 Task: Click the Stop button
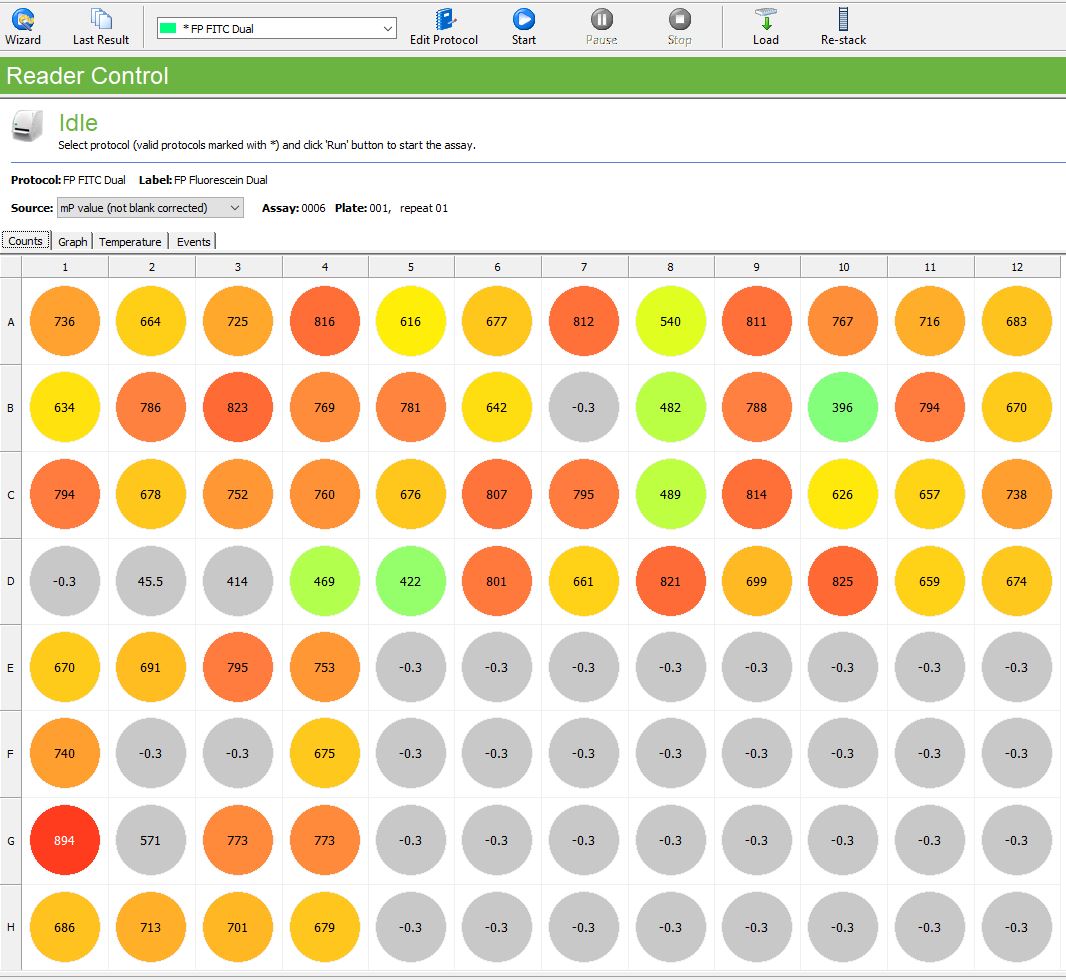coord(679,26)
